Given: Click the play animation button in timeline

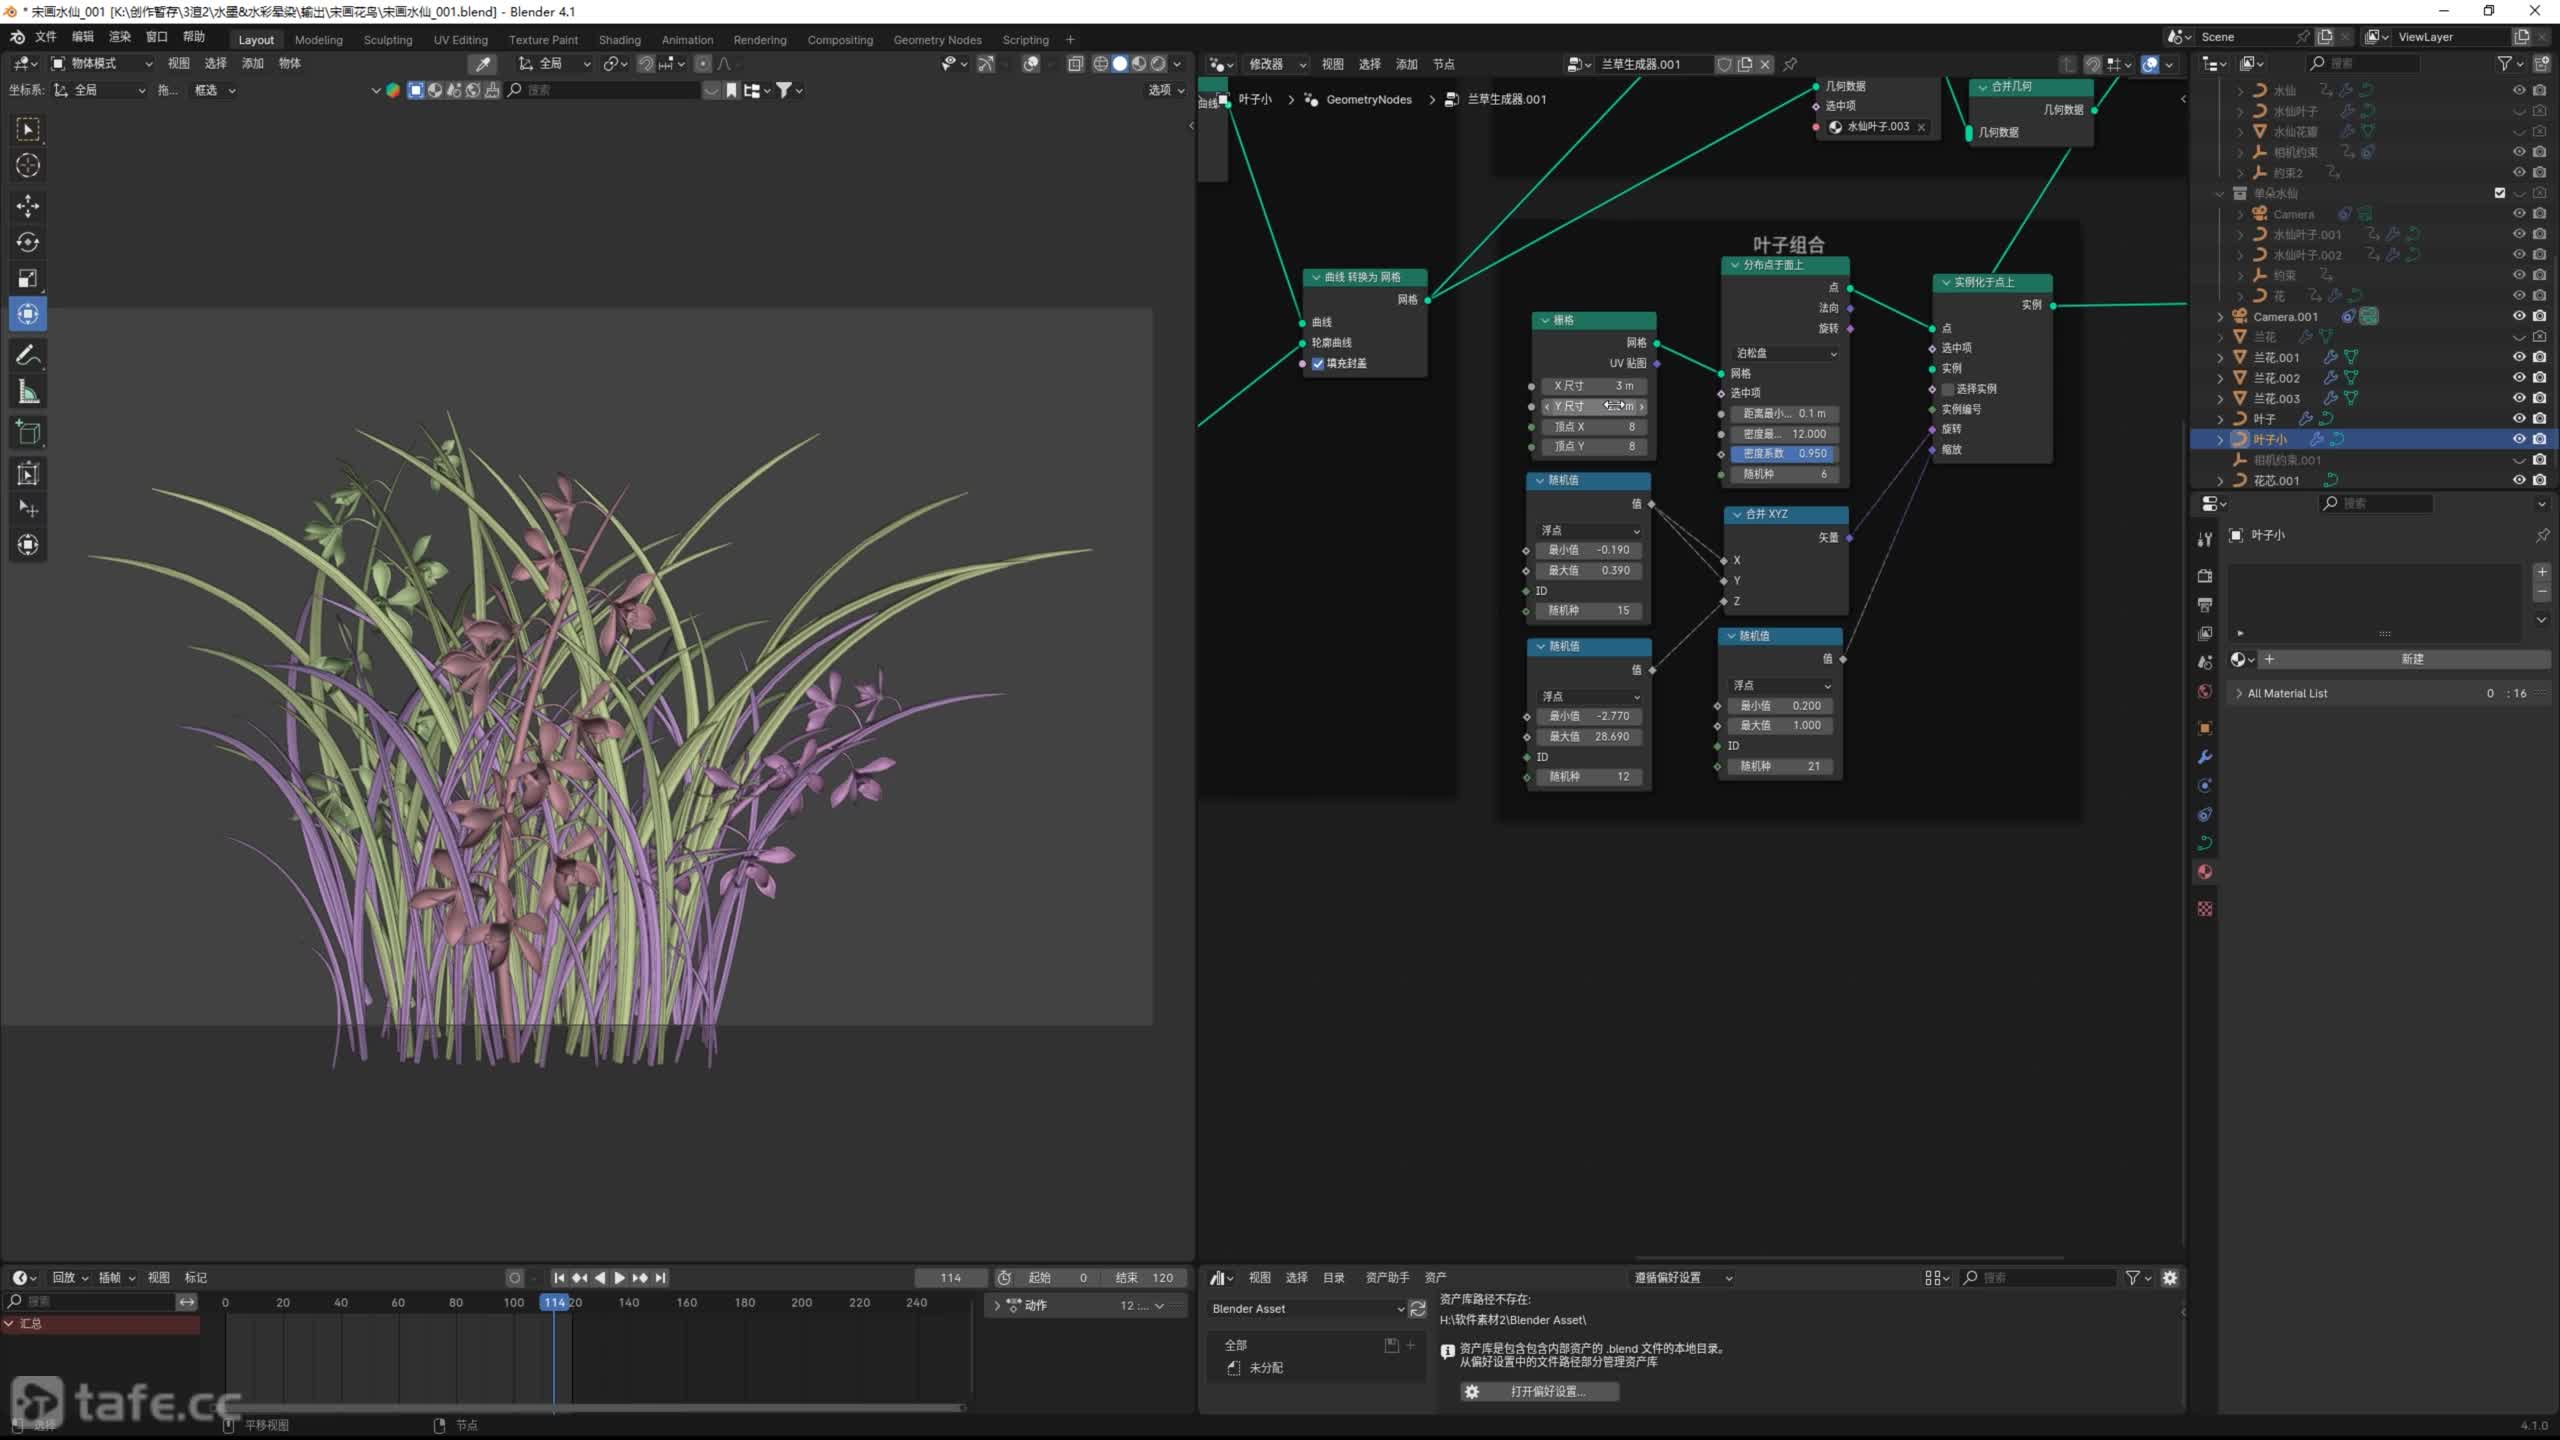Looking at the screenshot, I should (619, 1277).
